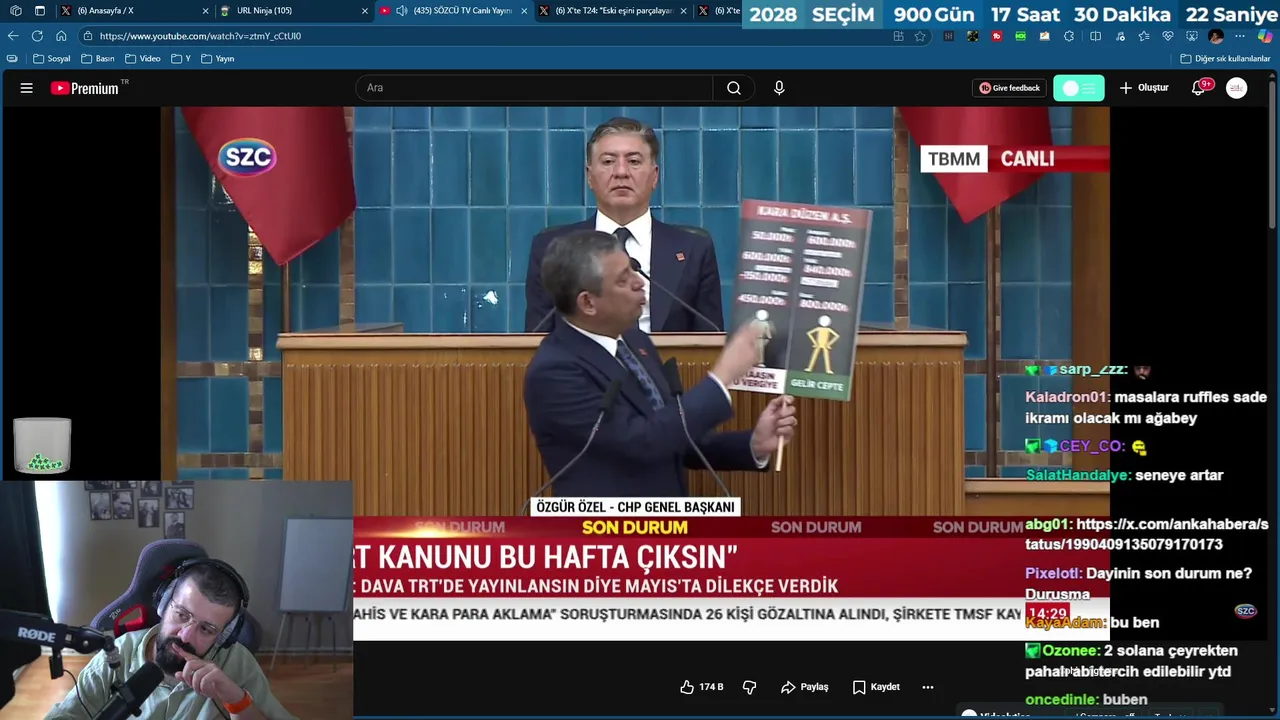Open Basın bookmarks folder
The width and height of the screenshot is (1280, 720).
click(98, 59)
